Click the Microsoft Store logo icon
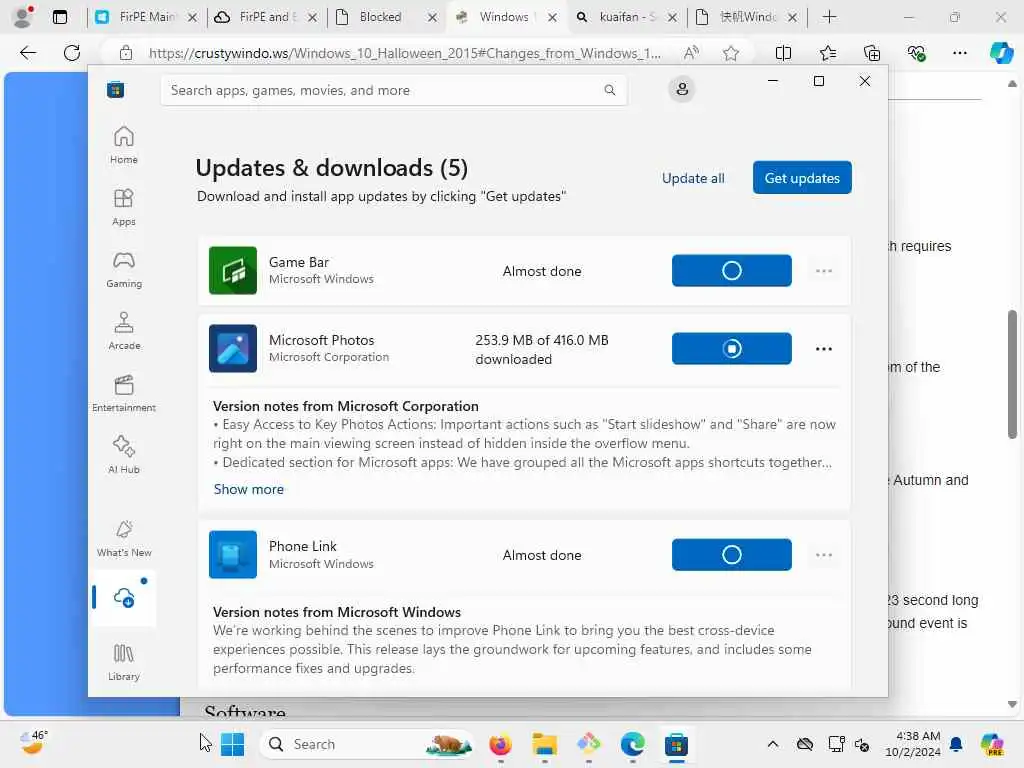 [116, 89]
